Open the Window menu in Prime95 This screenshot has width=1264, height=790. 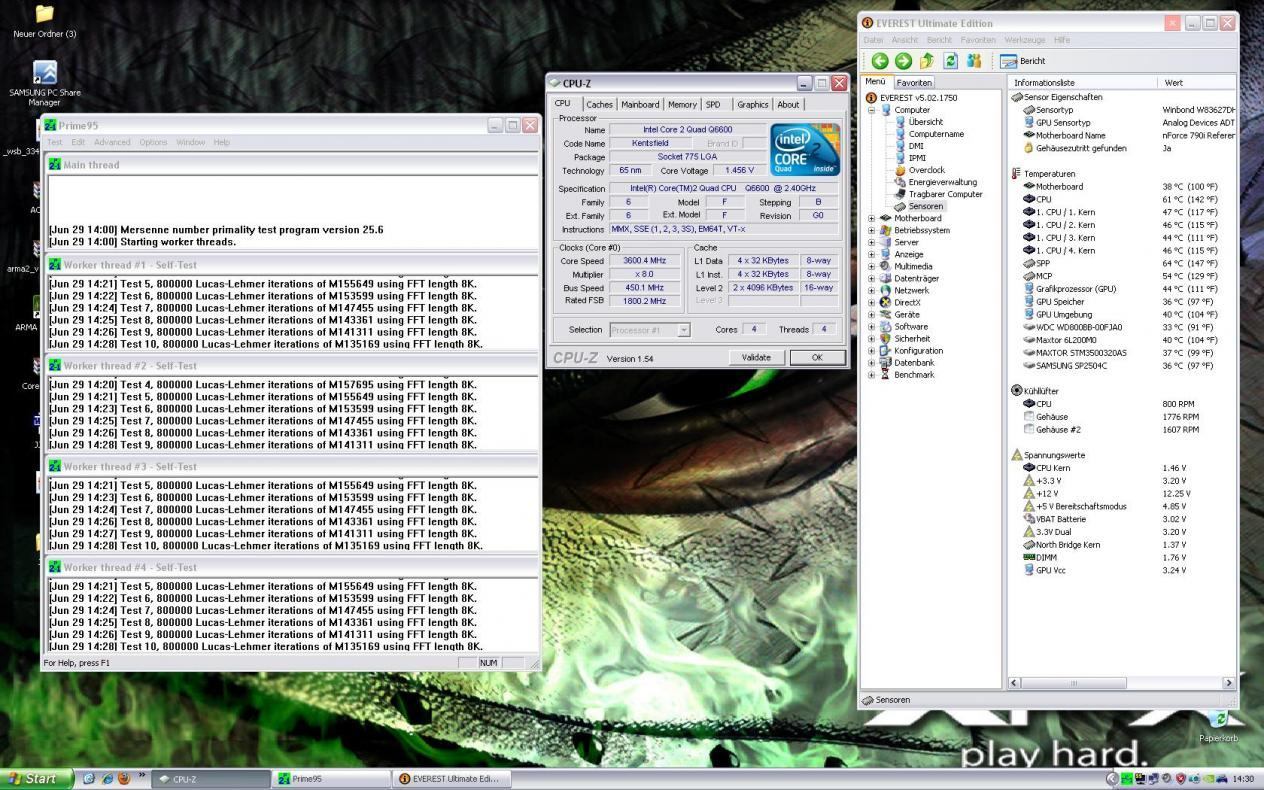190,142
